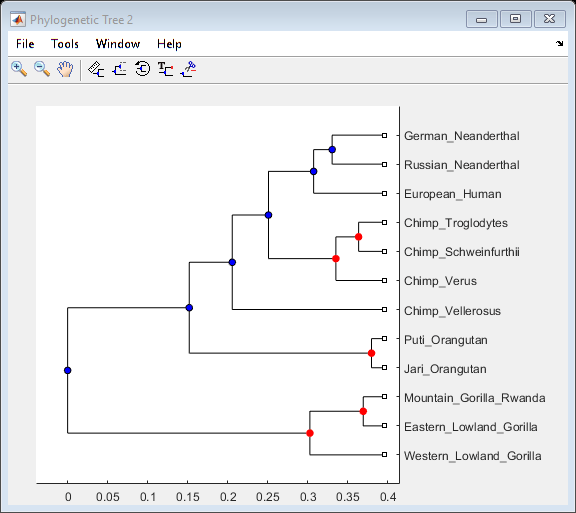Viewport: 576px width, 513px height.
Task: Click the leaf square marker for Western_Lowland_Gorilla
Action: (x=384, y=455)
